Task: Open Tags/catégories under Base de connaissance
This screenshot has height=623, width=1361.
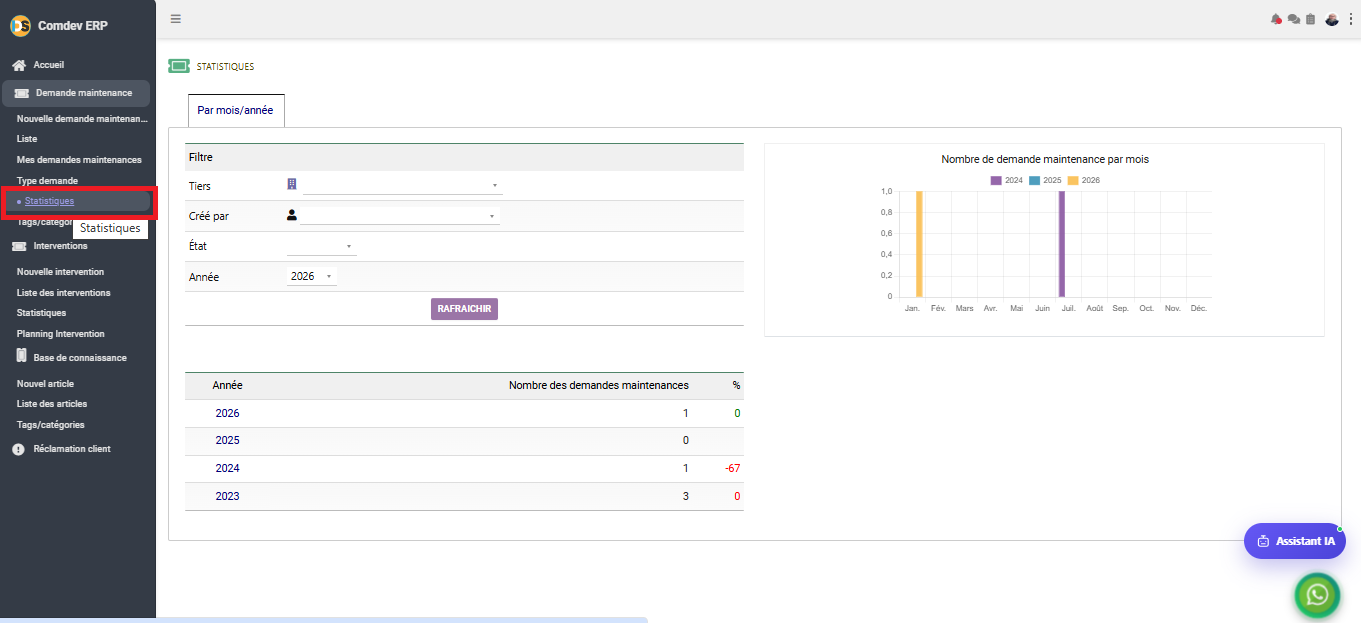Action: pyautogui.click(x=50, y=425)
